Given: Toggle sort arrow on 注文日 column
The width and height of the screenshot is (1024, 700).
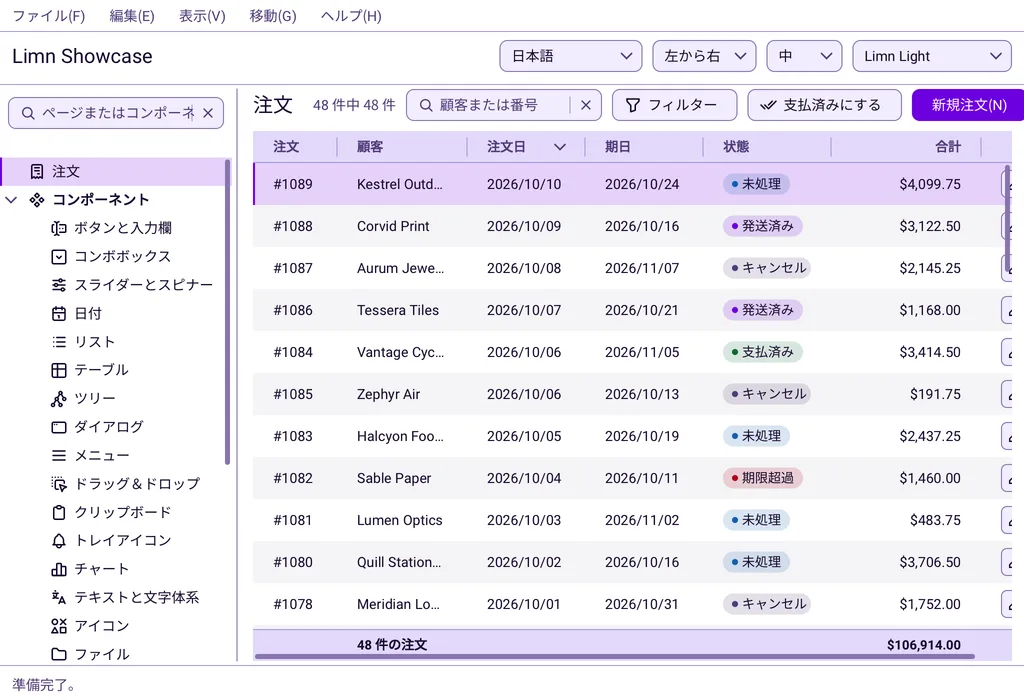Looking at the screenshot, I should [x=560, y=147].
